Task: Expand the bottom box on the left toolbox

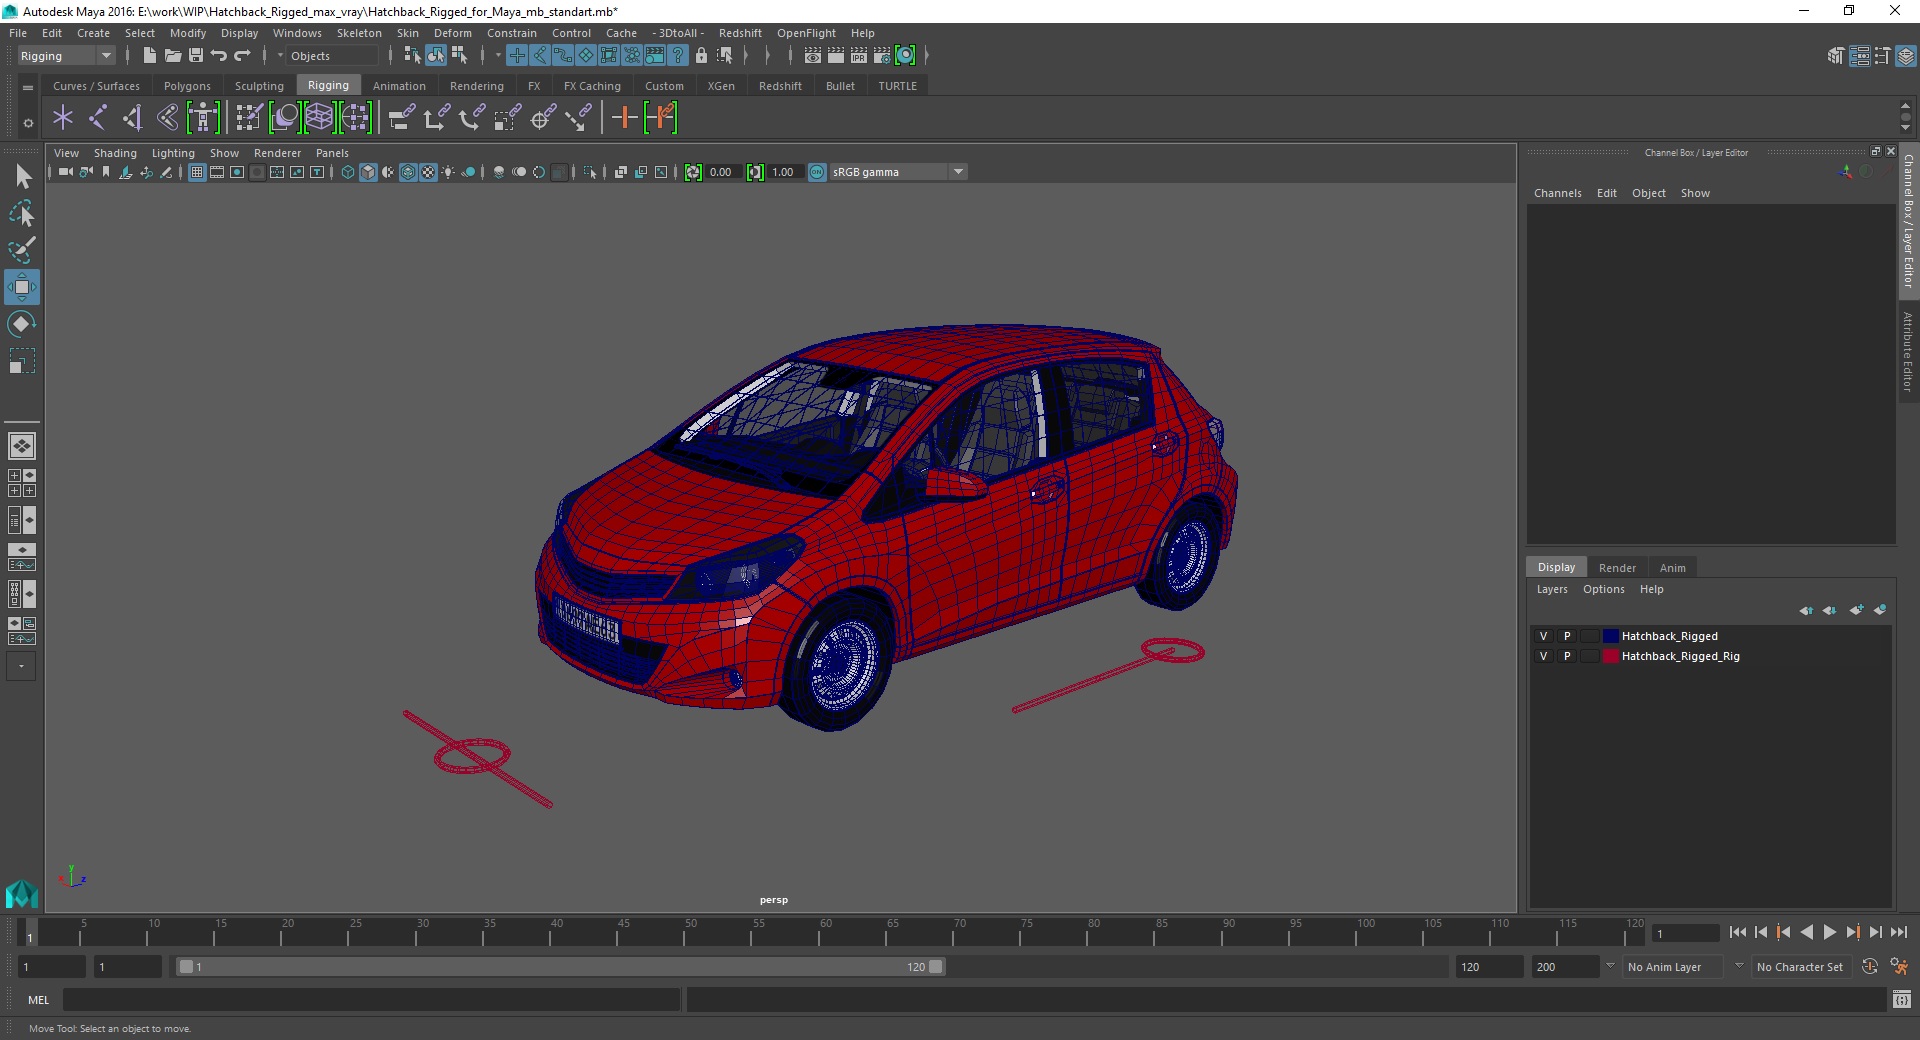Action: point(22,666)
